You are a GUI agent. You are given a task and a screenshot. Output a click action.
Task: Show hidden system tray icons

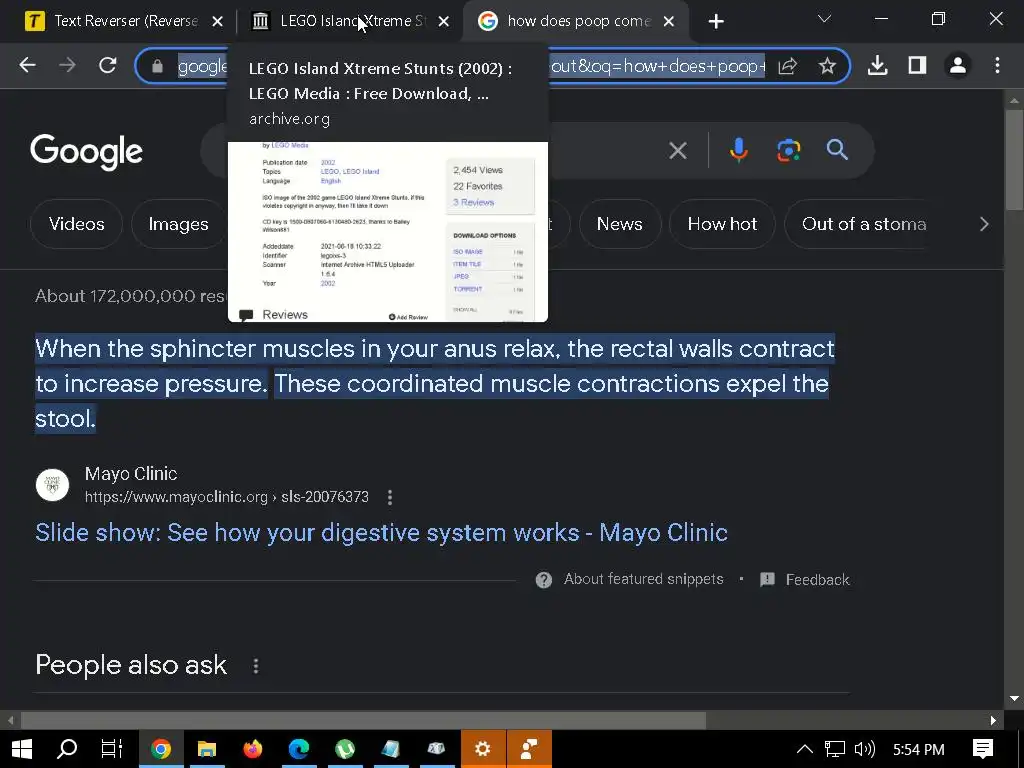[805, 749]
